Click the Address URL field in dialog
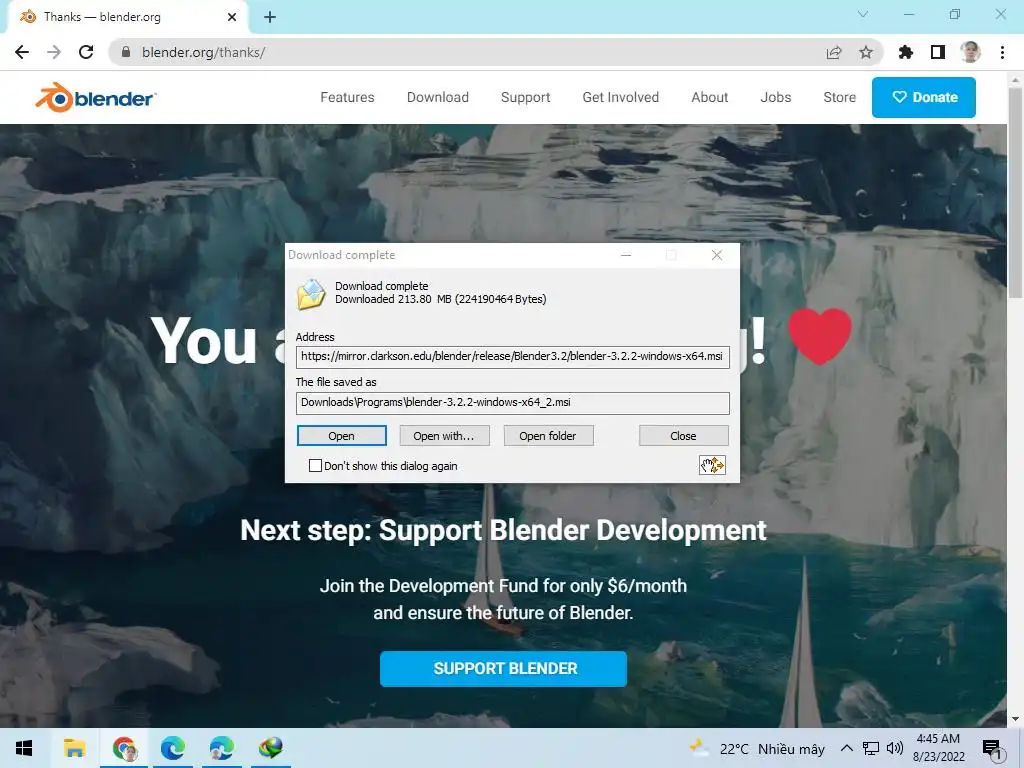Image resolution: width=1024 pixels, height=768 pixels. (x=513, y=357)
